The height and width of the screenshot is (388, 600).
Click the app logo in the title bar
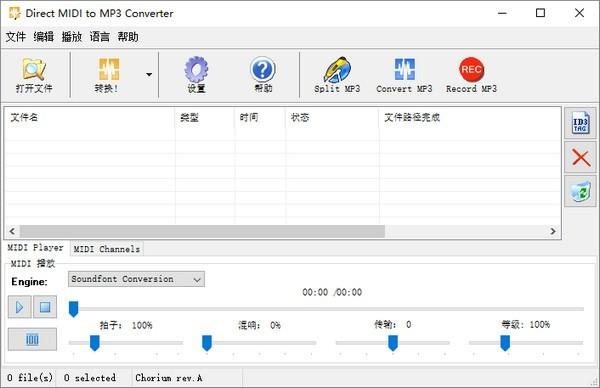14,13
